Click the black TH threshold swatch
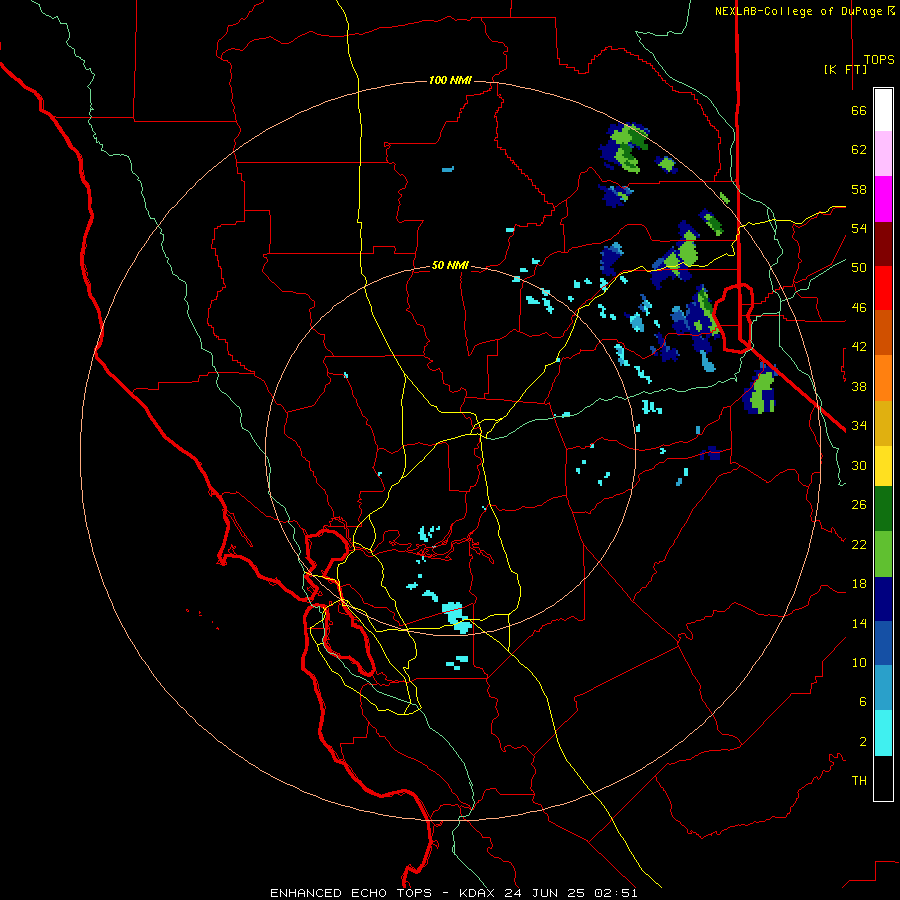The height and width of the screenshot is (900, 900). pos(883,778)
